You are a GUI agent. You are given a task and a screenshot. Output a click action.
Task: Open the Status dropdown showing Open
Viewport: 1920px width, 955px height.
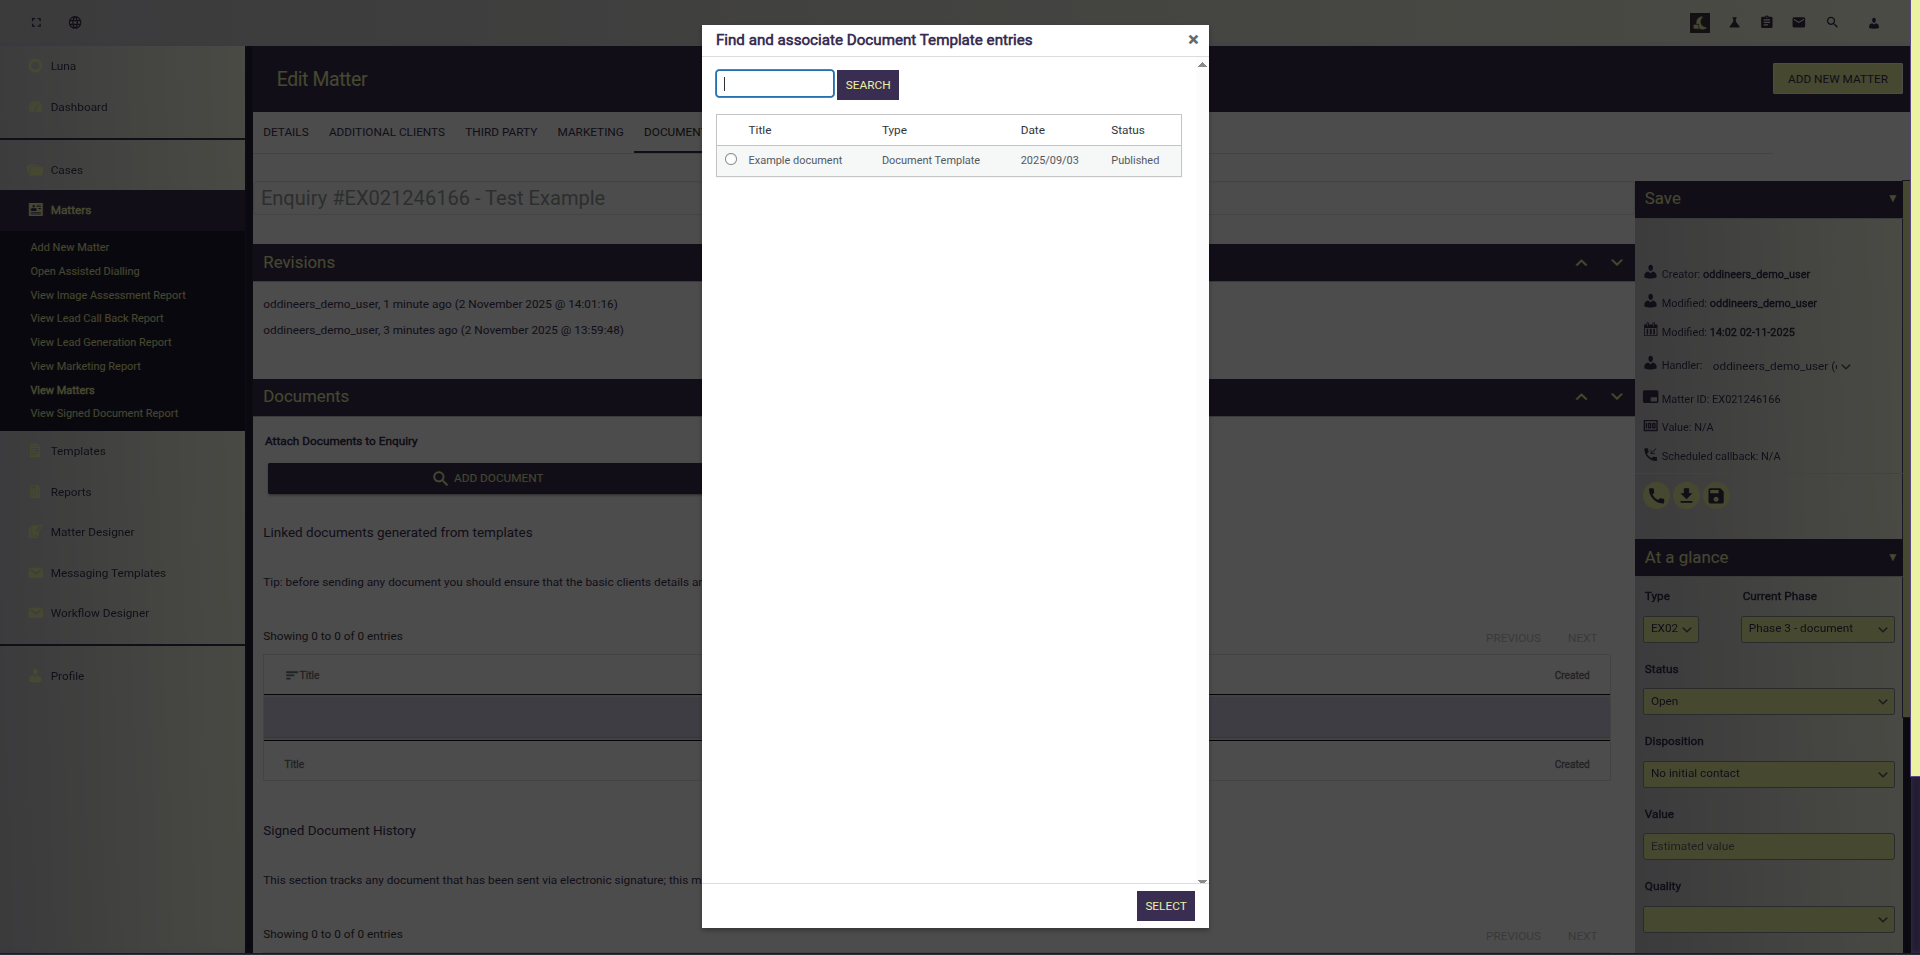pyautogui.click(x=1768, y=702)
